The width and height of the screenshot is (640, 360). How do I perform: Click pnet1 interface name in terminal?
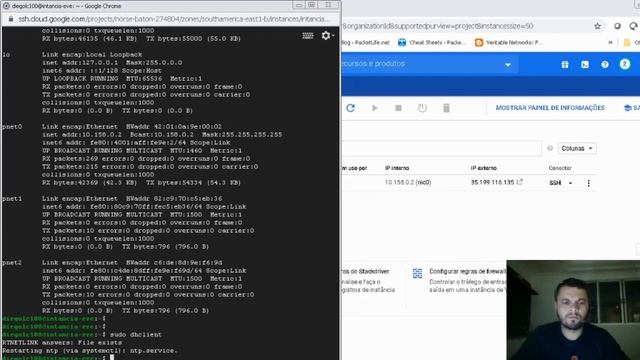12,199
